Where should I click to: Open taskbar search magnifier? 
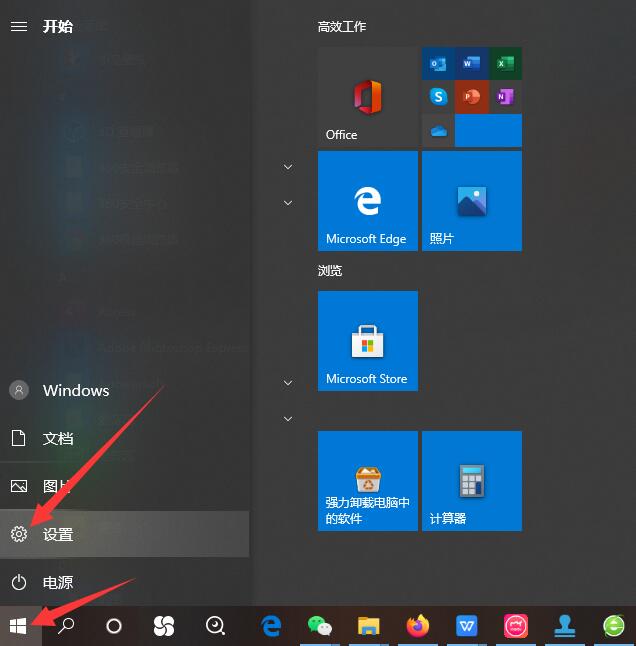tap(66, 626)
